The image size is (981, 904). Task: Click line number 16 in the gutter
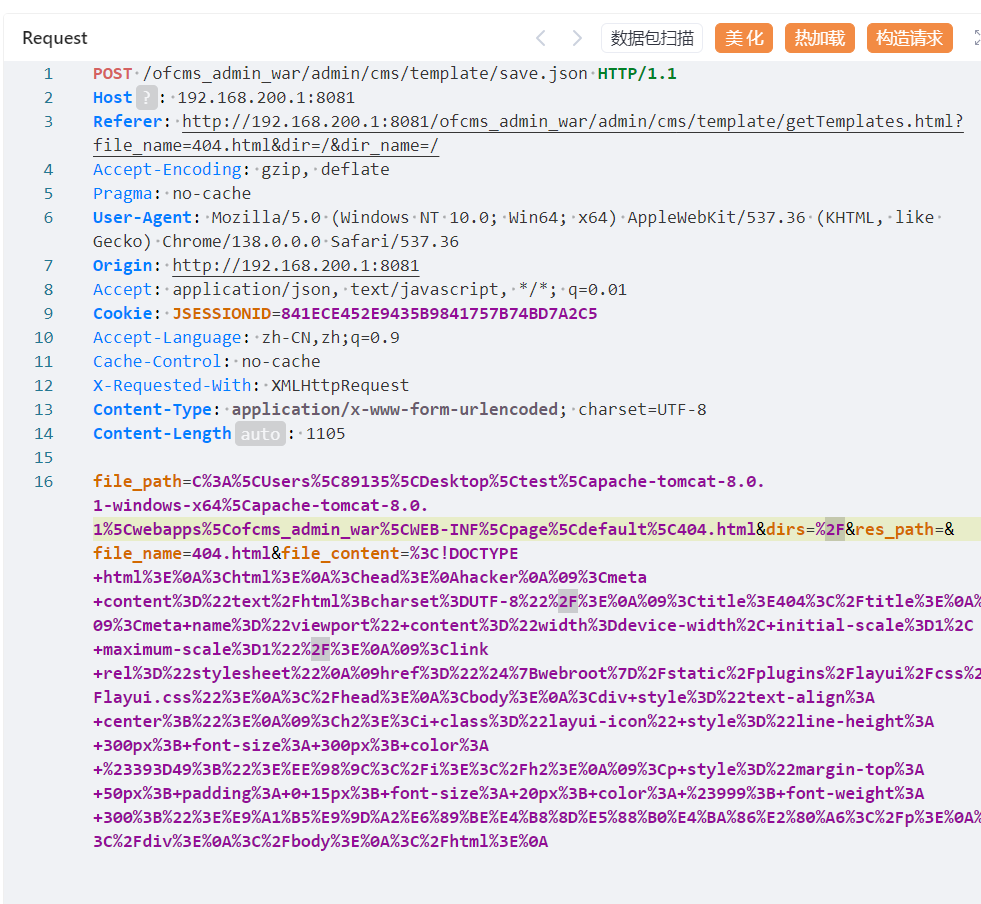click(x=44, y=482)
